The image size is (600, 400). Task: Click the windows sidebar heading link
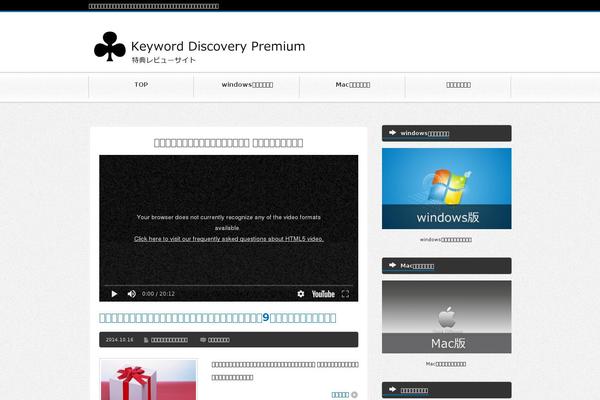pyautogui.click(x=425, y=133)
